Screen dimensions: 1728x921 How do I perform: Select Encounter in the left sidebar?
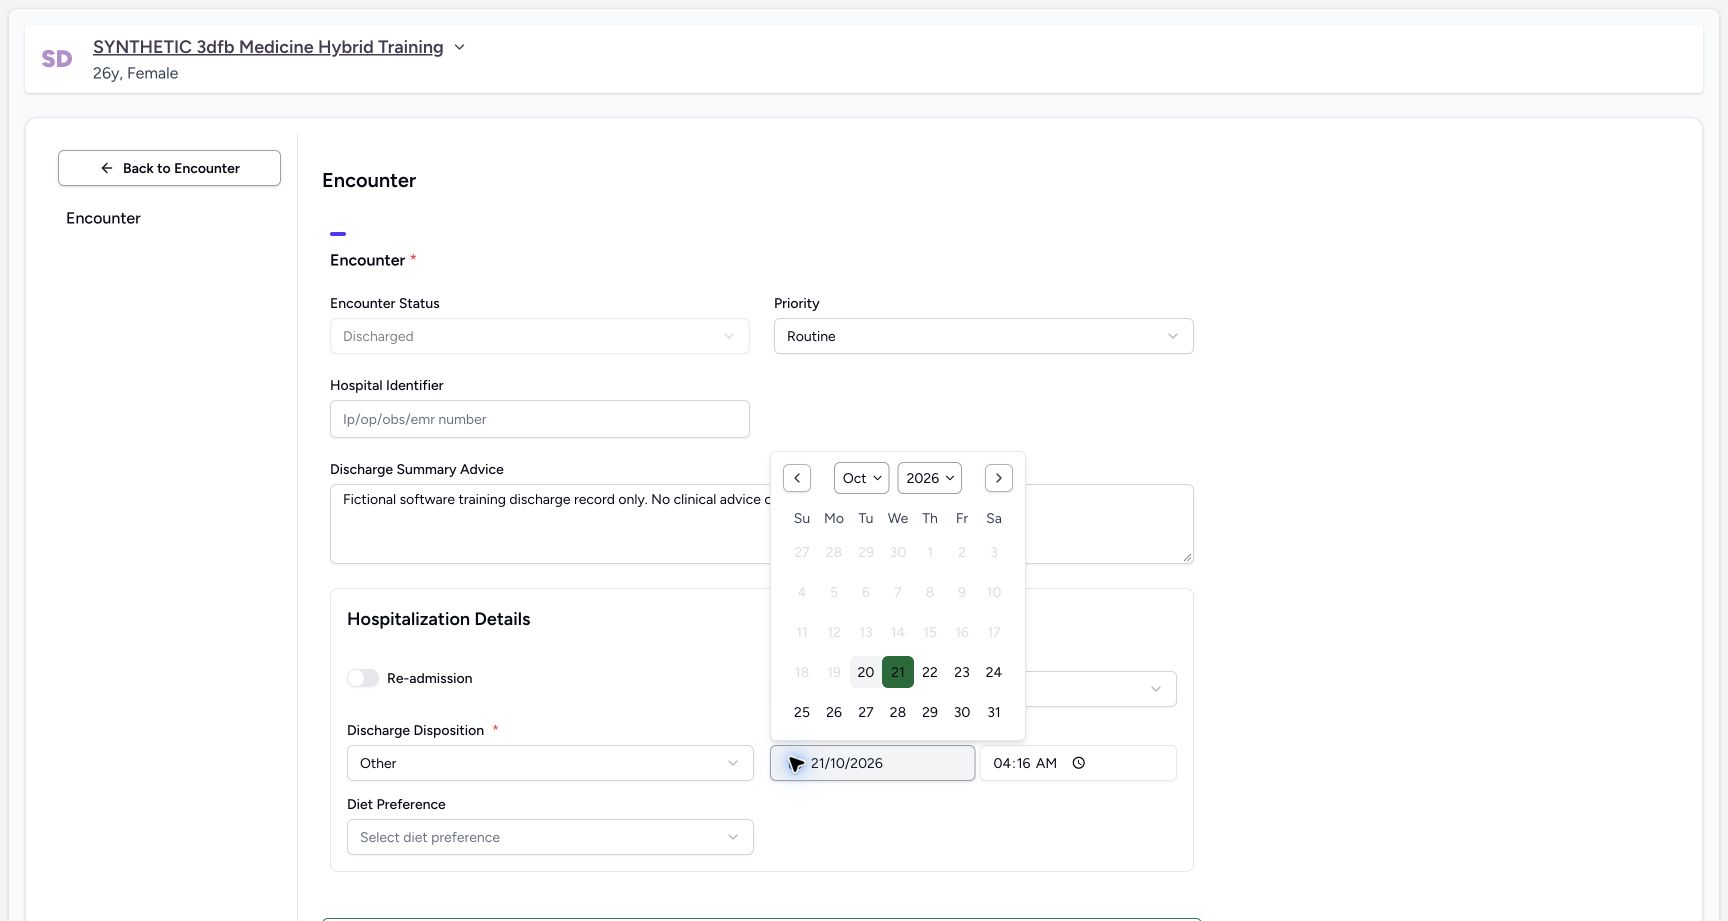[x=103, y=218]
